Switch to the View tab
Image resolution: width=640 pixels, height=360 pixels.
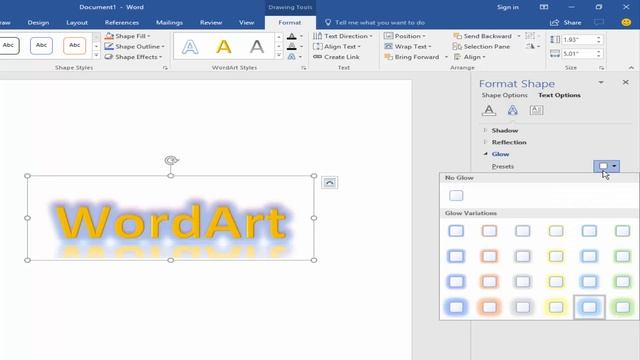click(x=246, y=22)
